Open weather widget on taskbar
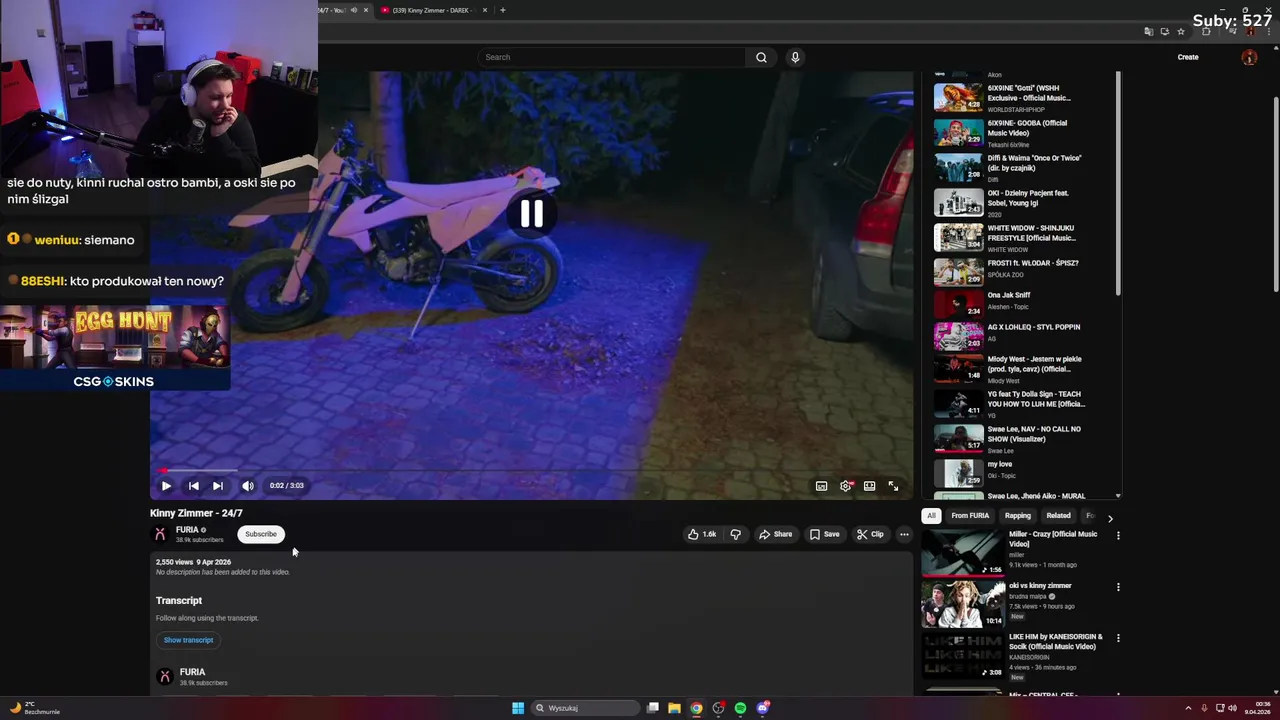This screenshot has width=1280, height=720. click(35, 708)
